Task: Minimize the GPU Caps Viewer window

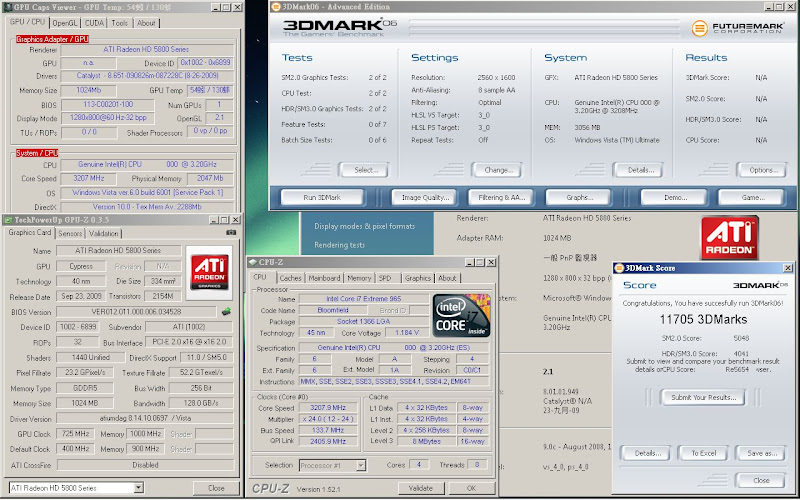Action: [216, 7]
